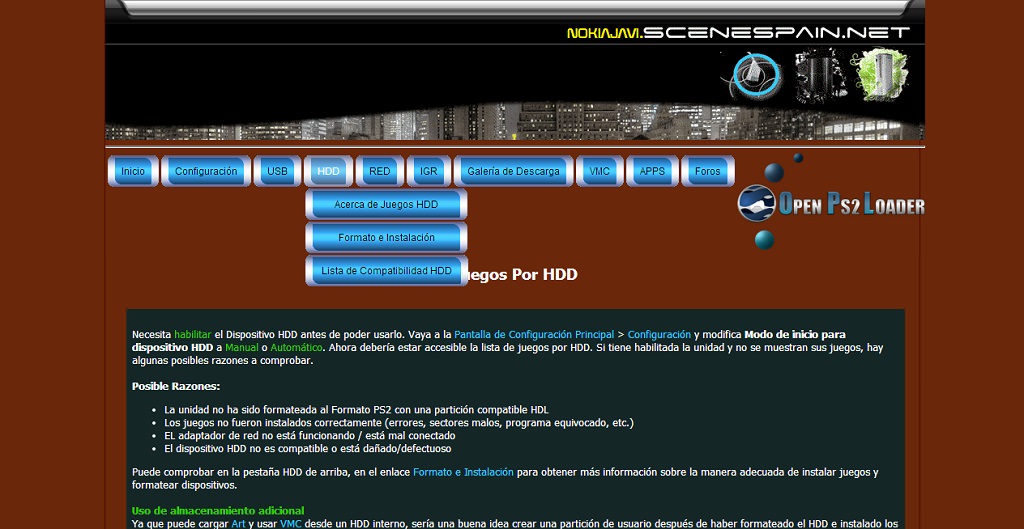Open the IGR menu tab
The width and height of the screenshot is (1024, 529).
click(x=428, y=171)
